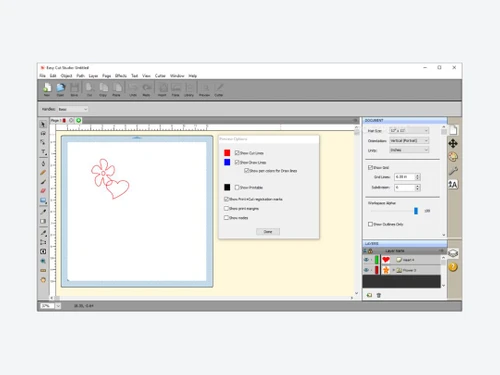The height and width of the screenshot is (375, 500).
Task: Open the zoom percentage dropdown
Action: coord(58,306)
